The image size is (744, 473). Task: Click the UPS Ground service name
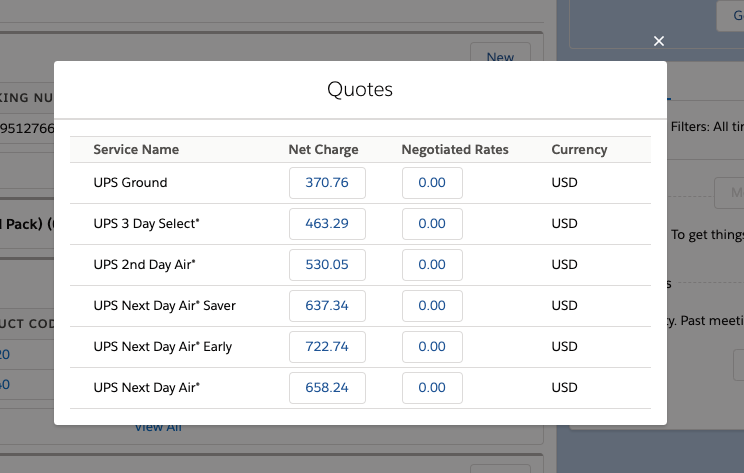[130, 183]
